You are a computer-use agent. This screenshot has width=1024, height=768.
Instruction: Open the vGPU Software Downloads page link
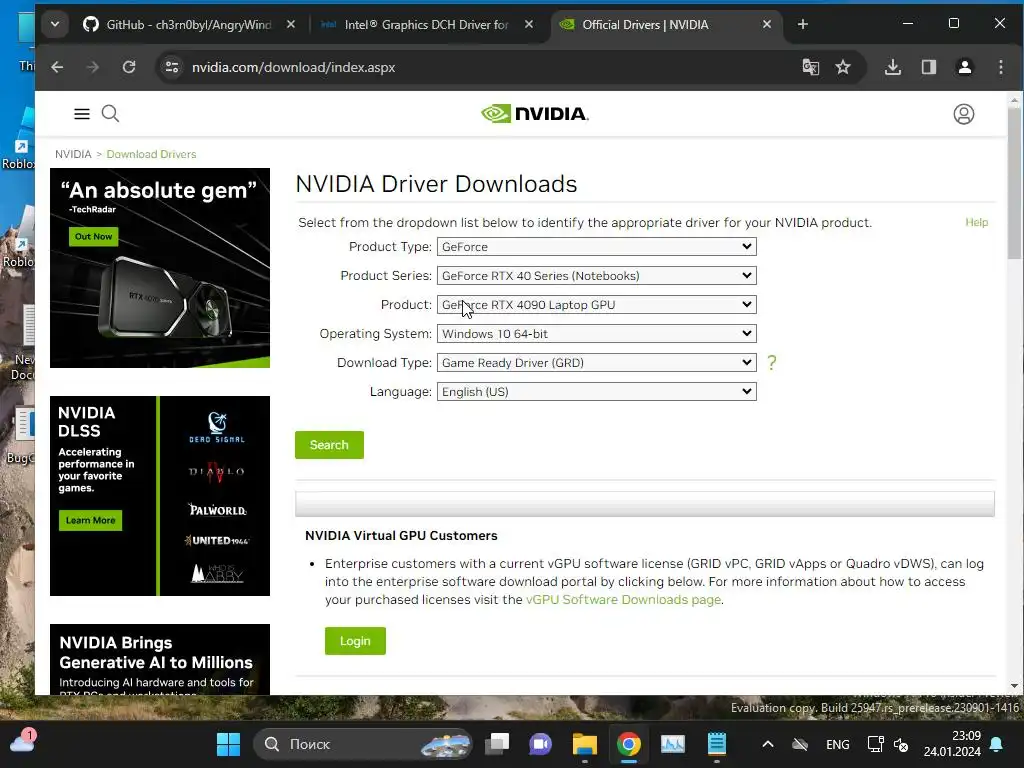pyautogui.click(x=624, y=600)
